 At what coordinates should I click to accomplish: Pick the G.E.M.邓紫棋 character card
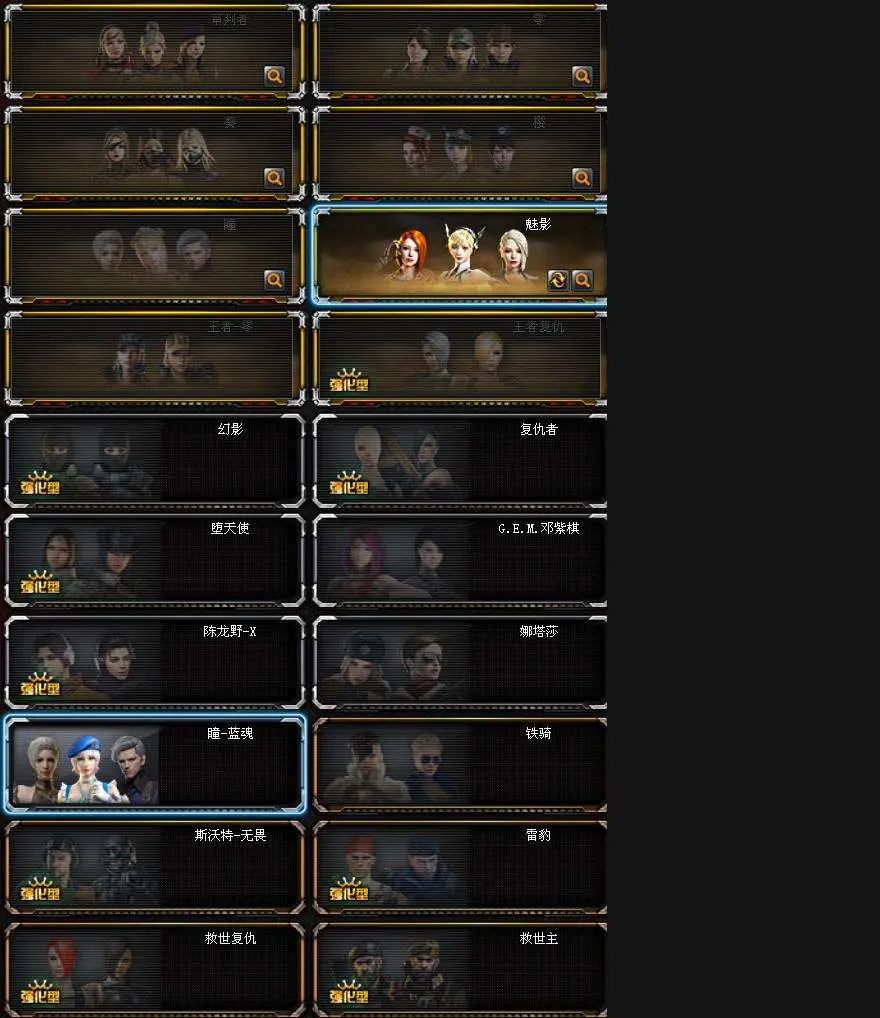point(460,561)
